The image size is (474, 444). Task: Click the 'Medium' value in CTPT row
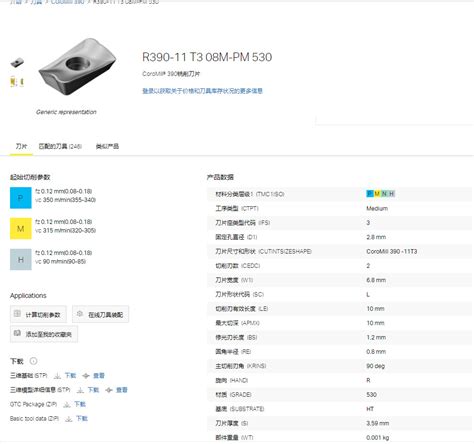(377, 208)
